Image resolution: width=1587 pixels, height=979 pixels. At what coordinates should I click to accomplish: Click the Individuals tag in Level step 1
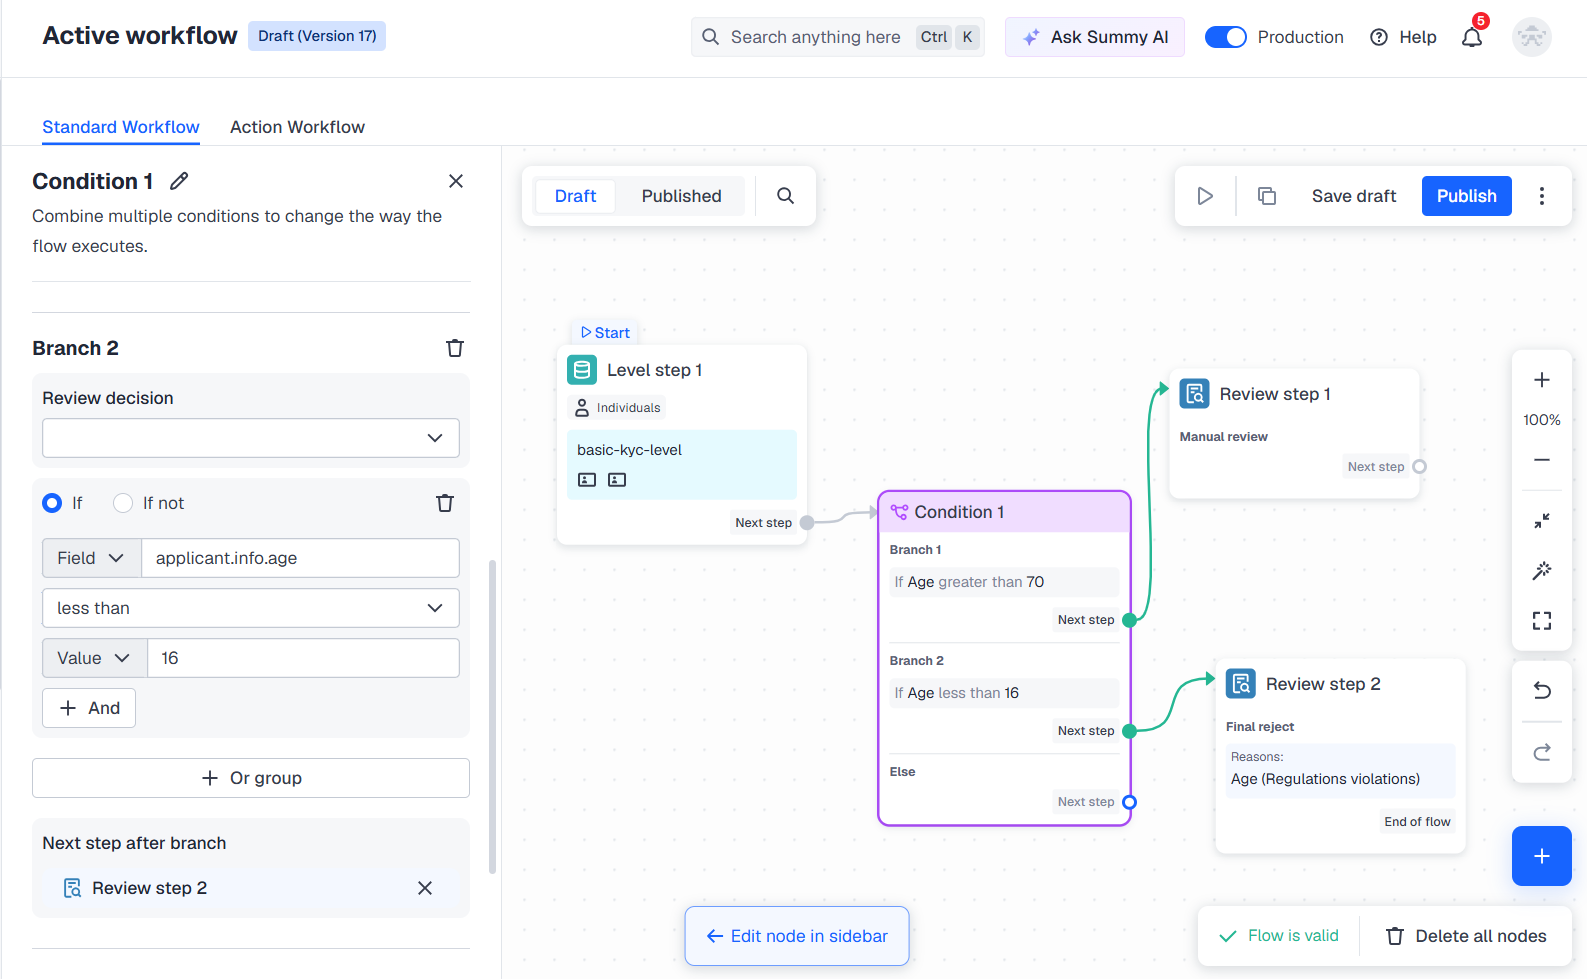click(617, 408)
